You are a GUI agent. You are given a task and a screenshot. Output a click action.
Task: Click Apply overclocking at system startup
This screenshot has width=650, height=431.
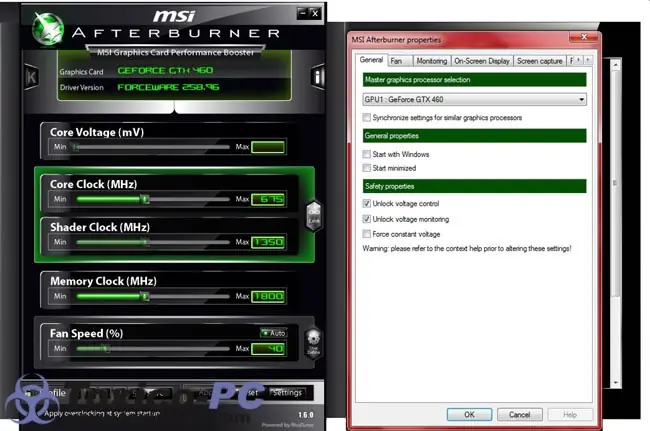(102, 413)
